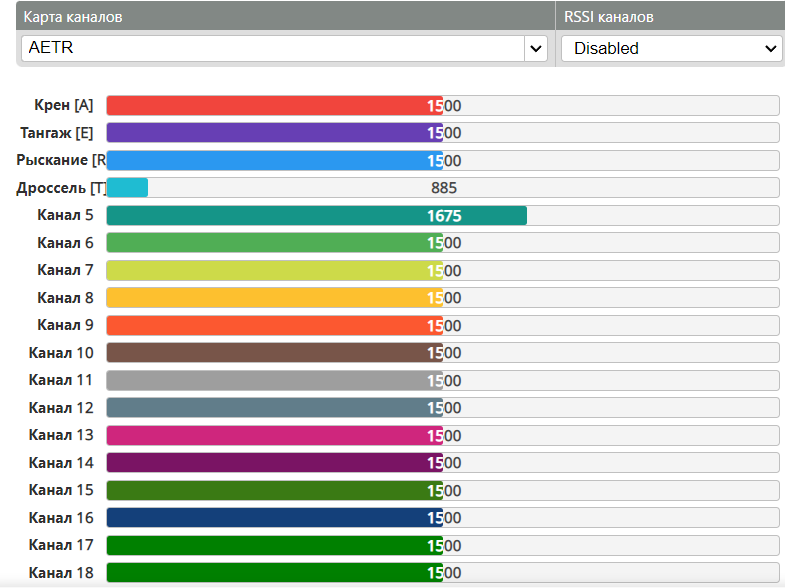Open the RSSI channel Disabled dropdown
The height and width of the screenshot is (588, 785).
click(671, 48)
